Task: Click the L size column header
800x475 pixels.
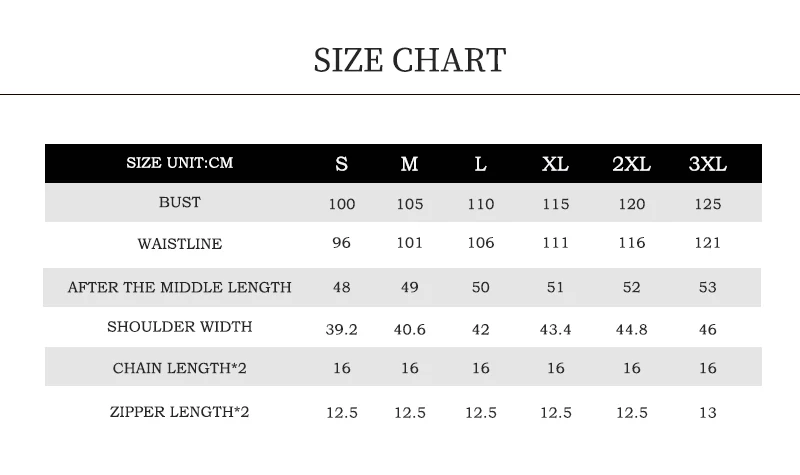Action: pos(481,164)
